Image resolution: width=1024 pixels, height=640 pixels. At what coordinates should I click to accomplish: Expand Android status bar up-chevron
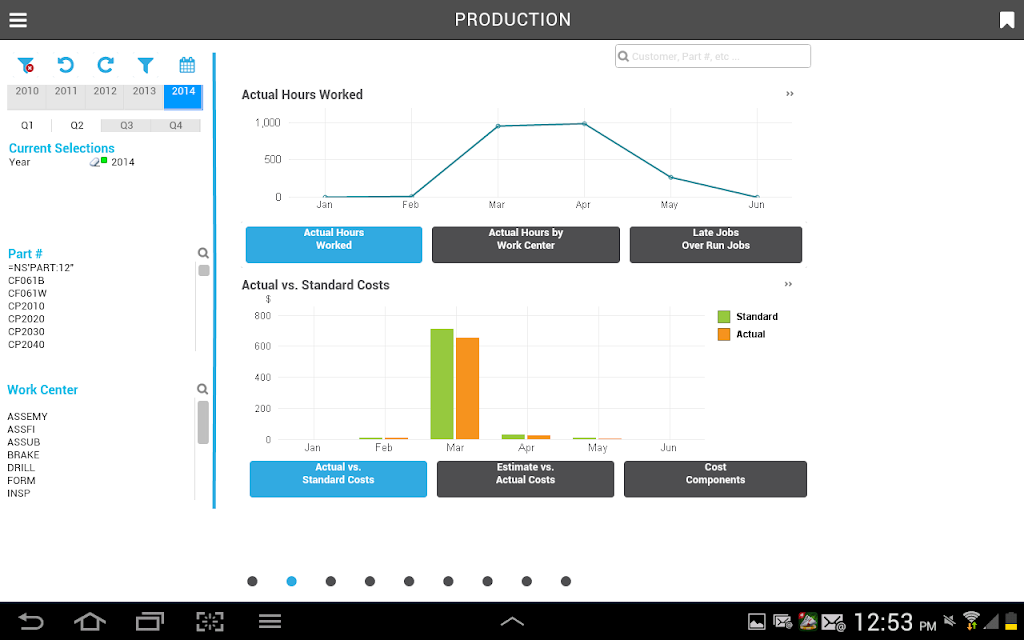point(512,621)
